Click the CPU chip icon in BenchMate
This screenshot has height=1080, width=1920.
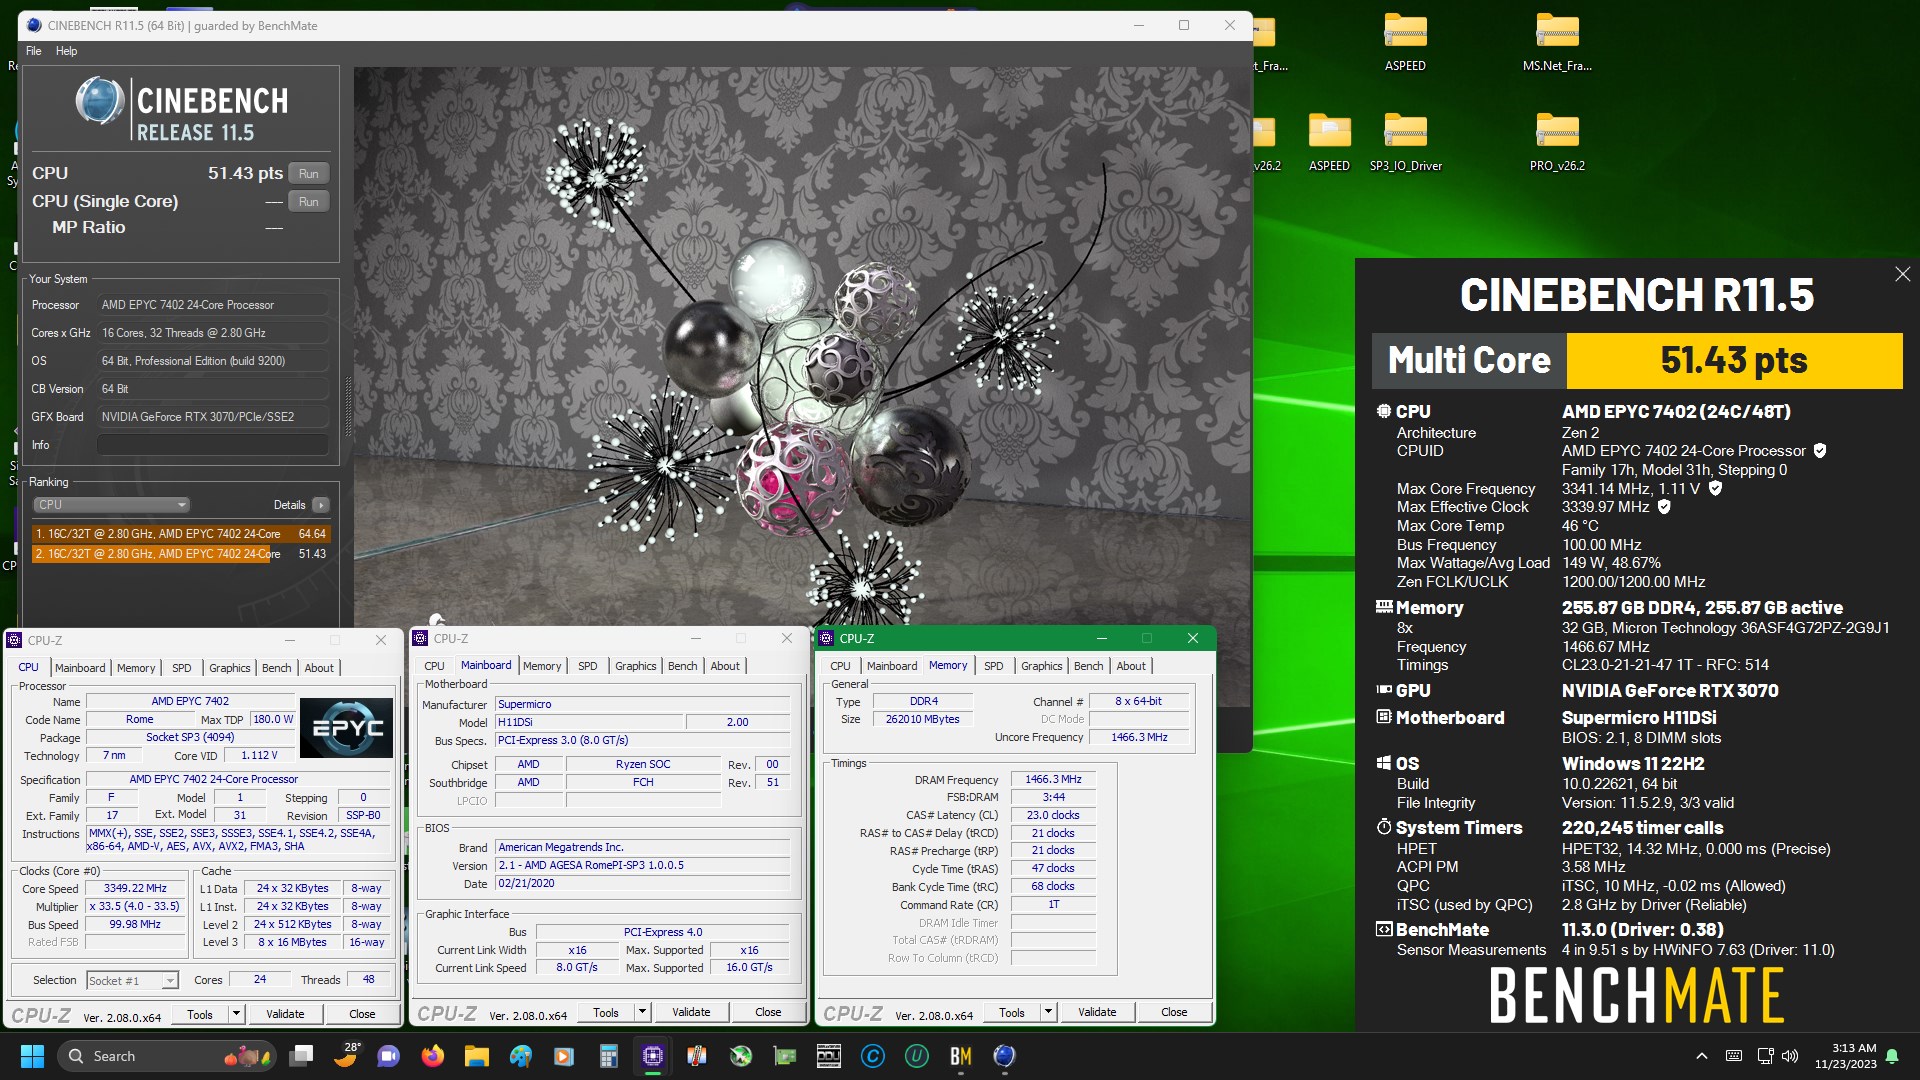(x=1384, y=411)
